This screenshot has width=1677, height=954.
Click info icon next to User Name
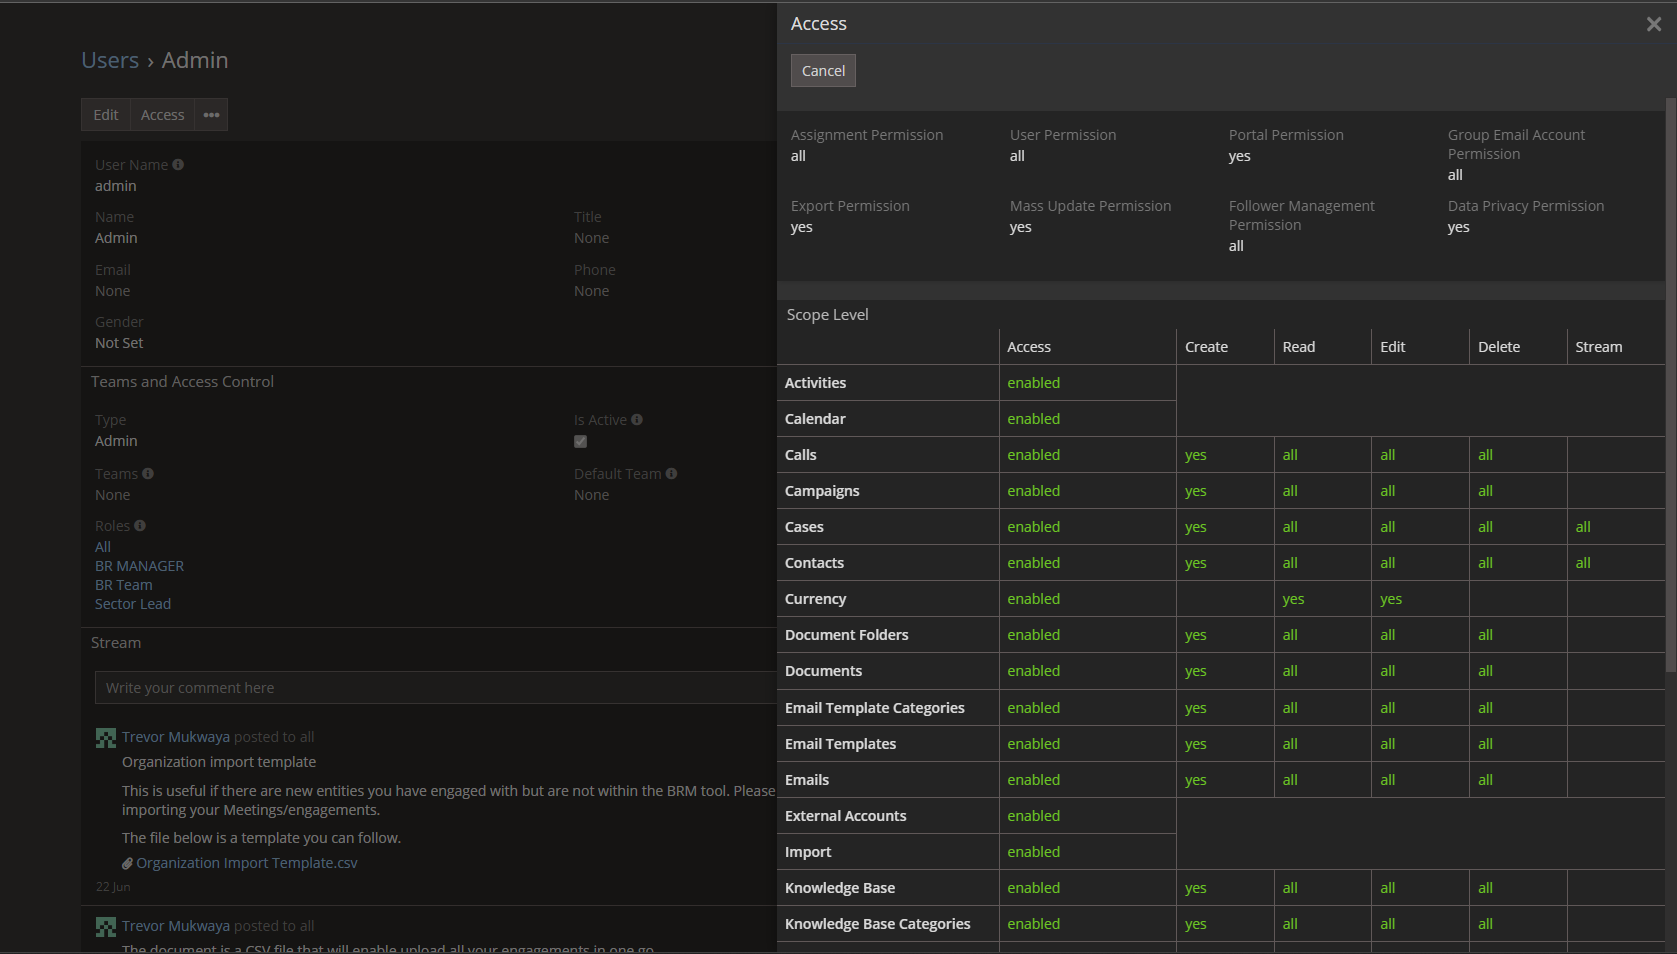[178, 165]
